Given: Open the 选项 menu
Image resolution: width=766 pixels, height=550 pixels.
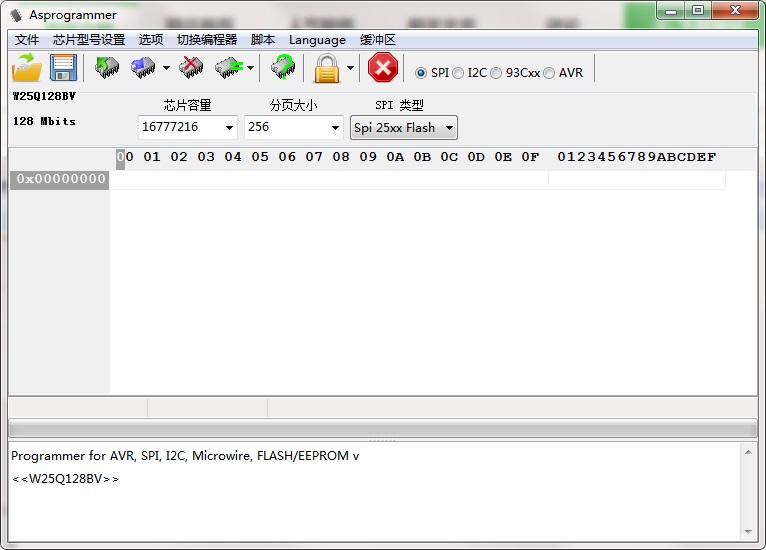Looking at the screenshot, I should pyautogui.click(x=151, y=40).
